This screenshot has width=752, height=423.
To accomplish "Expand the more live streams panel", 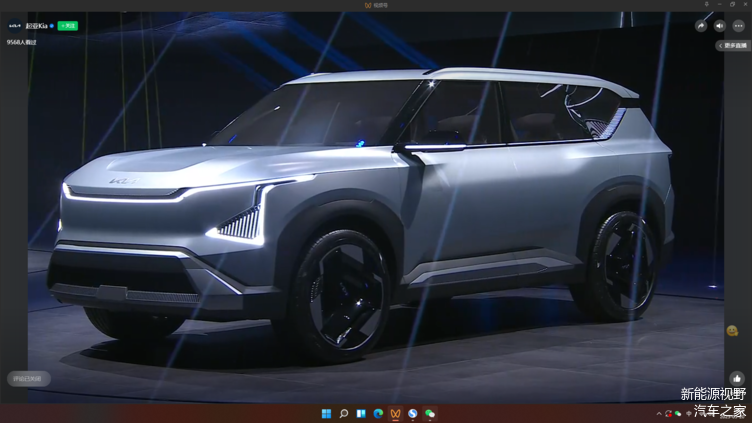I will click(x=733, y=46).
